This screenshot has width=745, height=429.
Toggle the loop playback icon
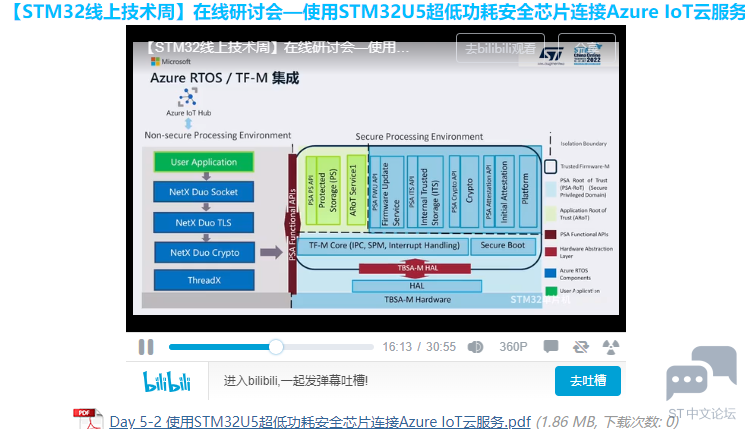581,347
